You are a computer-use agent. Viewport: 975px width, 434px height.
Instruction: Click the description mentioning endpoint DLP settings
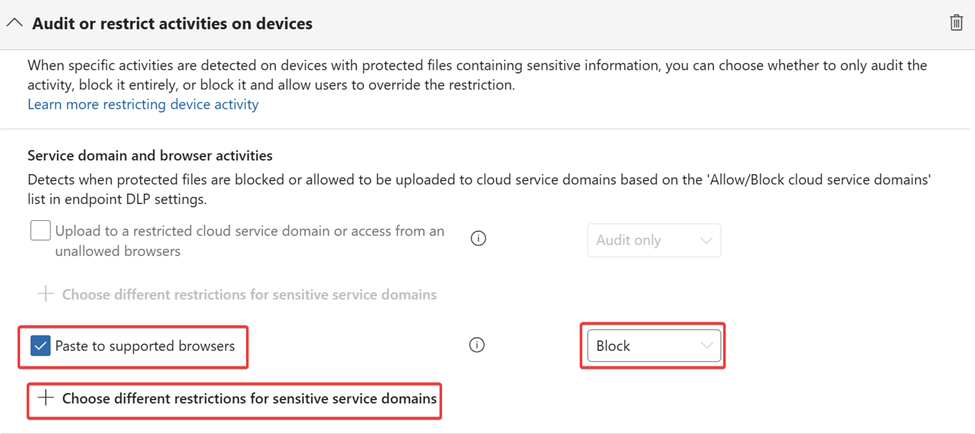[479, 189]
